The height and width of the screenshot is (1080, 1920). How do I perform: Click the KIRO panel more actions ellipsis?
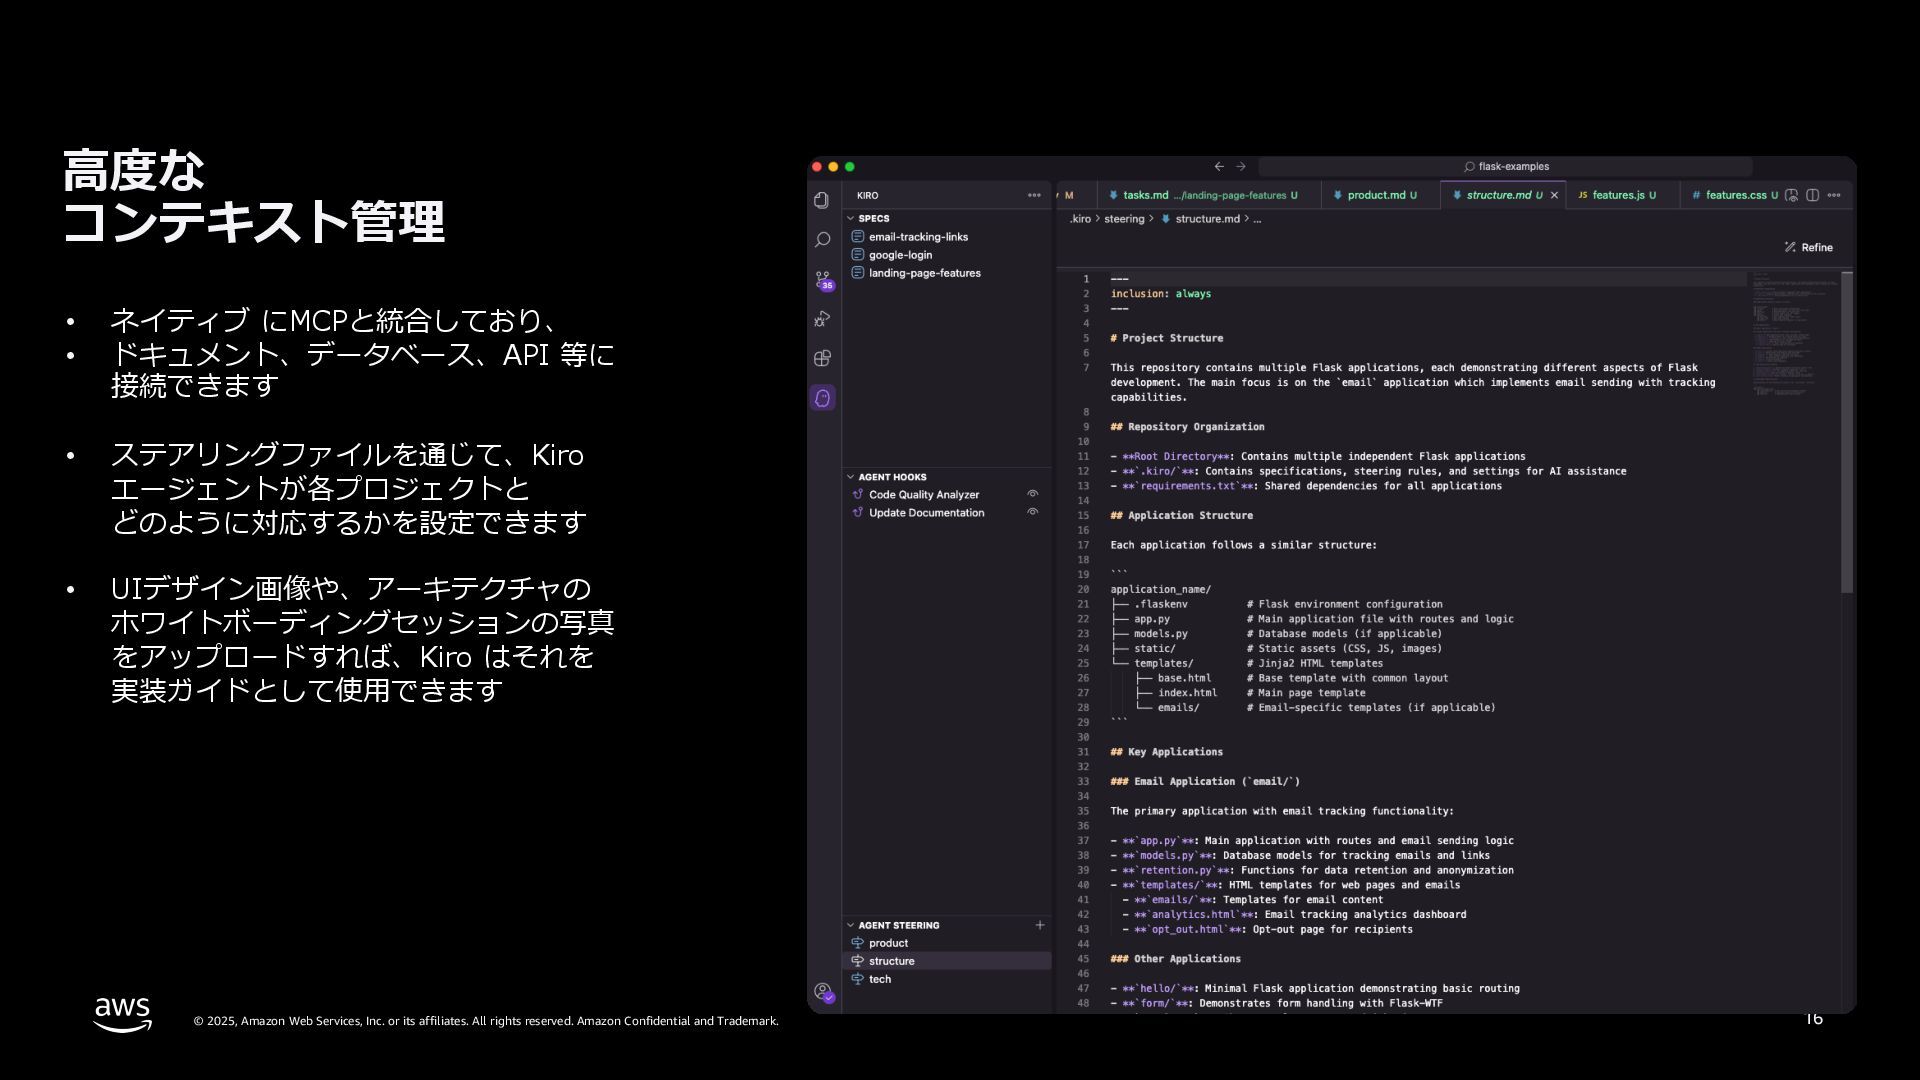tap(1034, 196)
